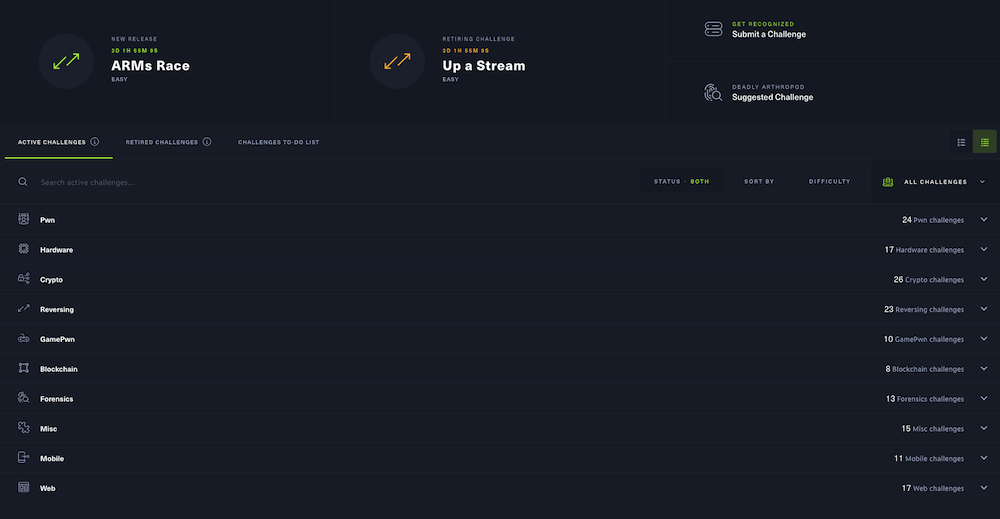1000x519 pixels.
Task: Click the info icon beside Active Challenges
Action: pyautogui.click(x=95, y=142)
